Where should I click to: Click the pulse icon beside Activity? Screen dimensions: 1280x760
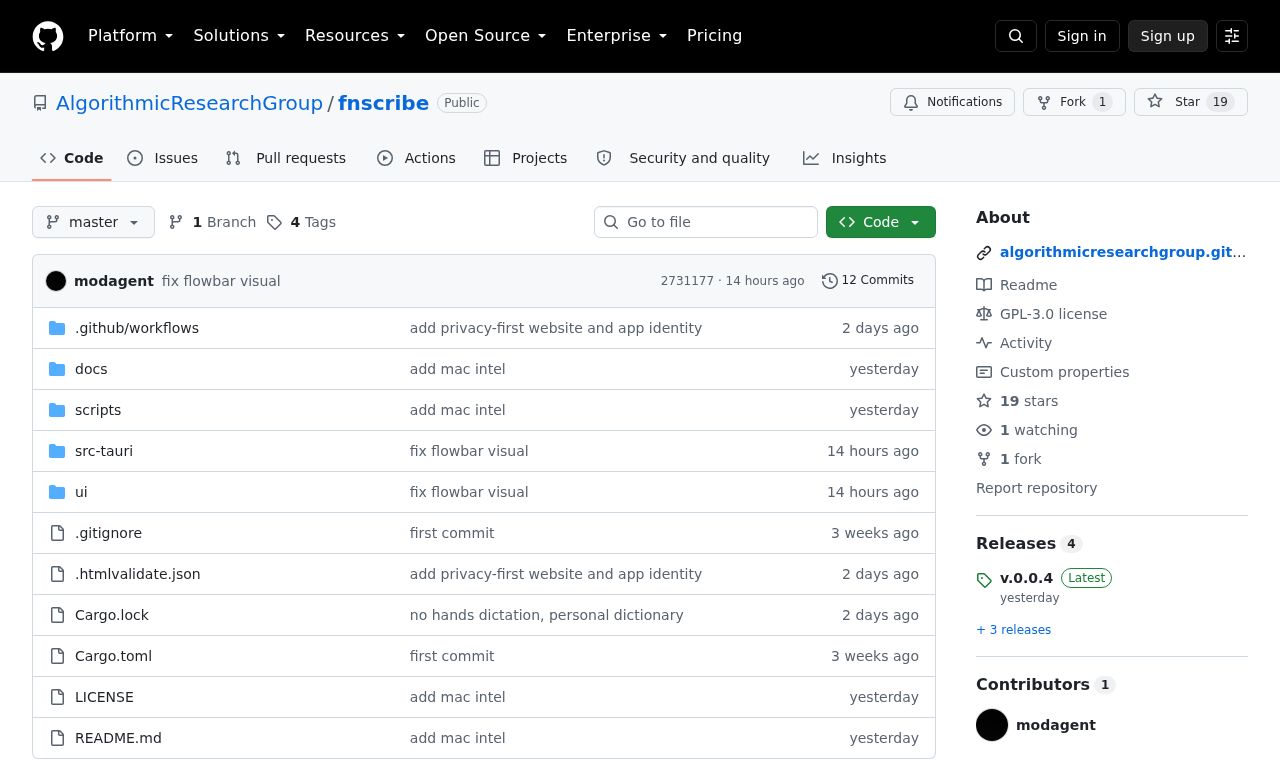coord(984,343)
